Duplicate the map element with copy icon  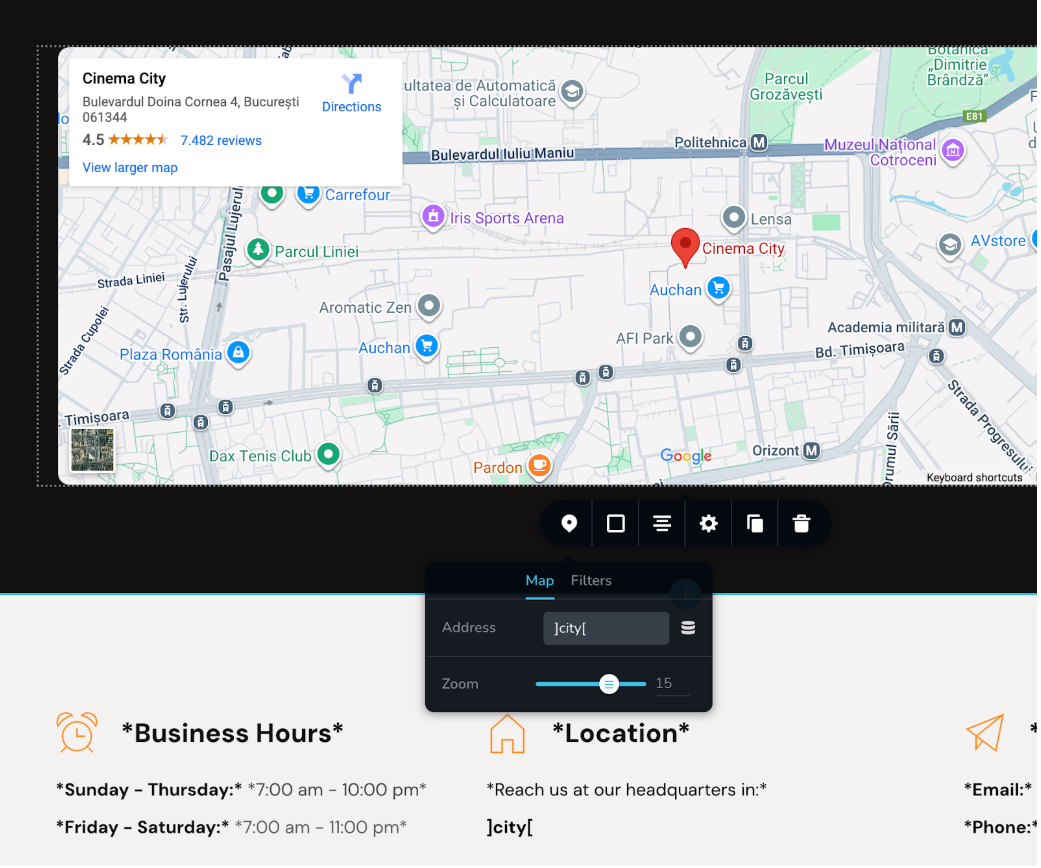[x=755, y=524]
